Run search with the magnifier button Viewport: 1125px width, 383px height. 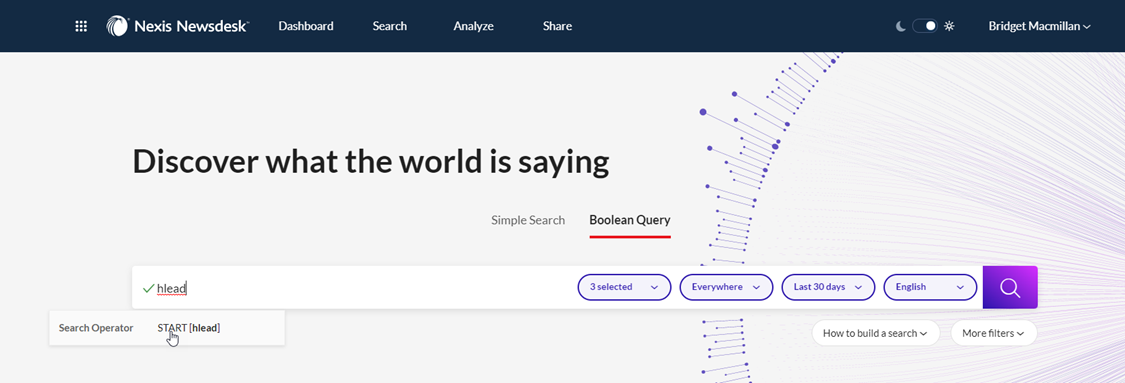tap(1009, 288)
